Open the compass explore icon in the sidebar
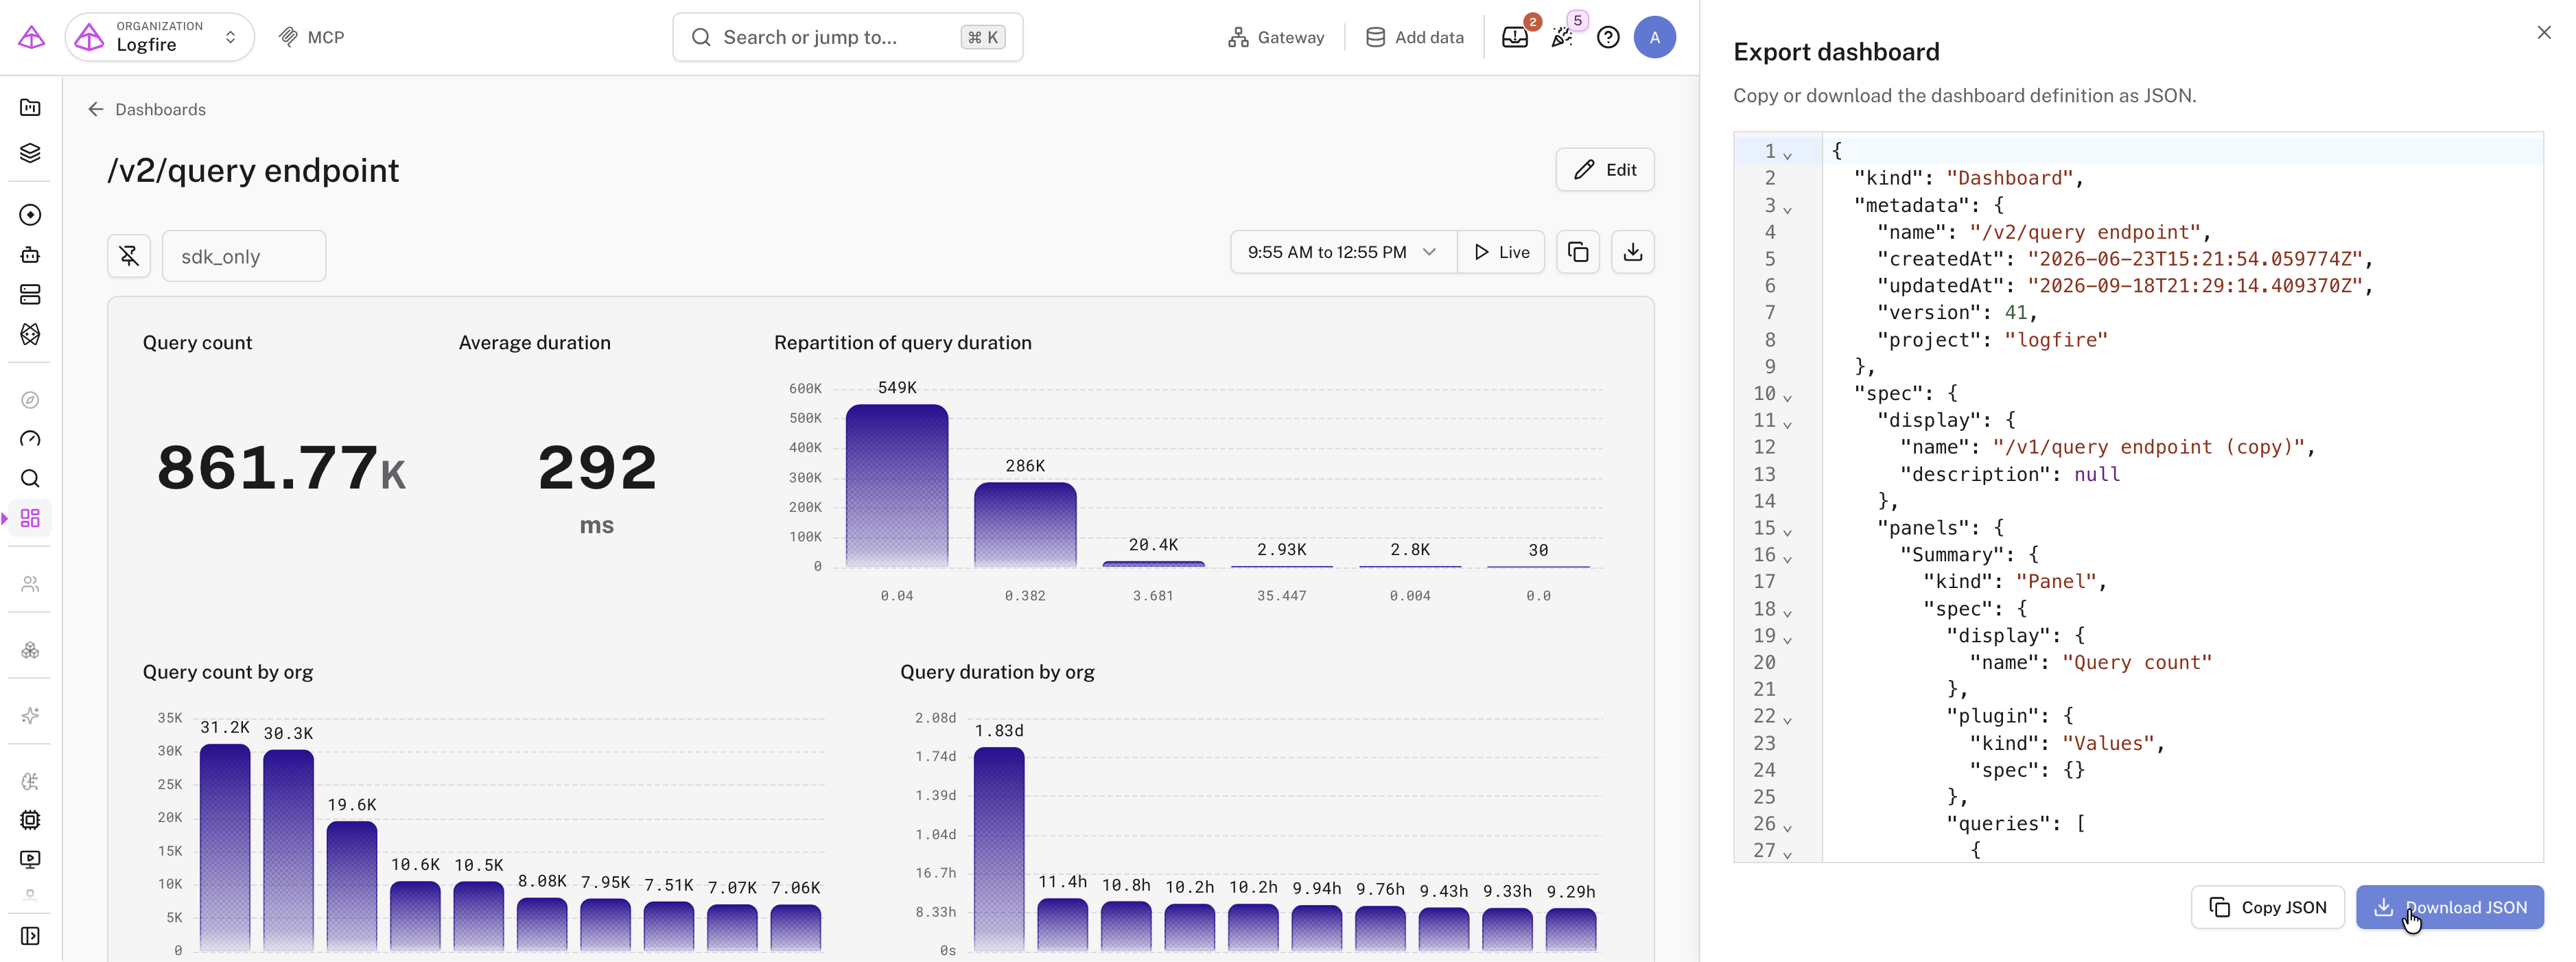 (30, 400)
